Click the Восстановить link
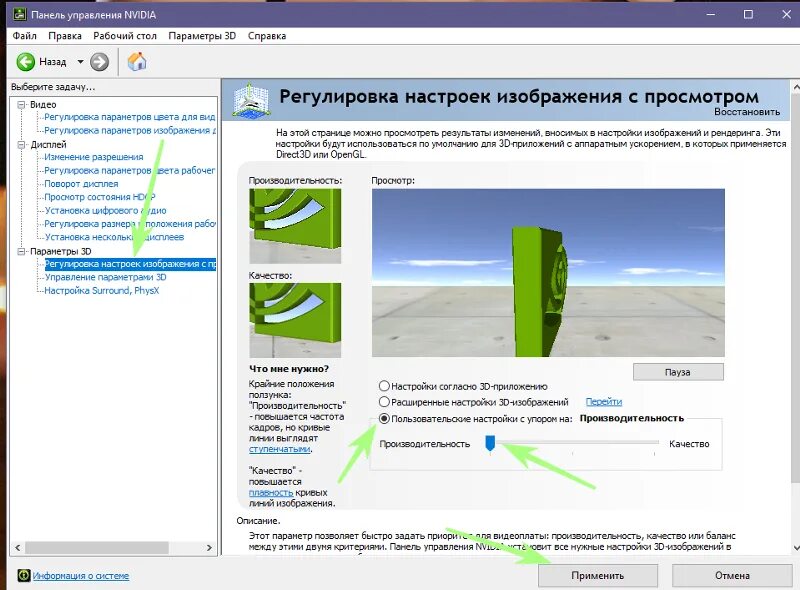This screenshot has height=590, width=800. (747, 112)
